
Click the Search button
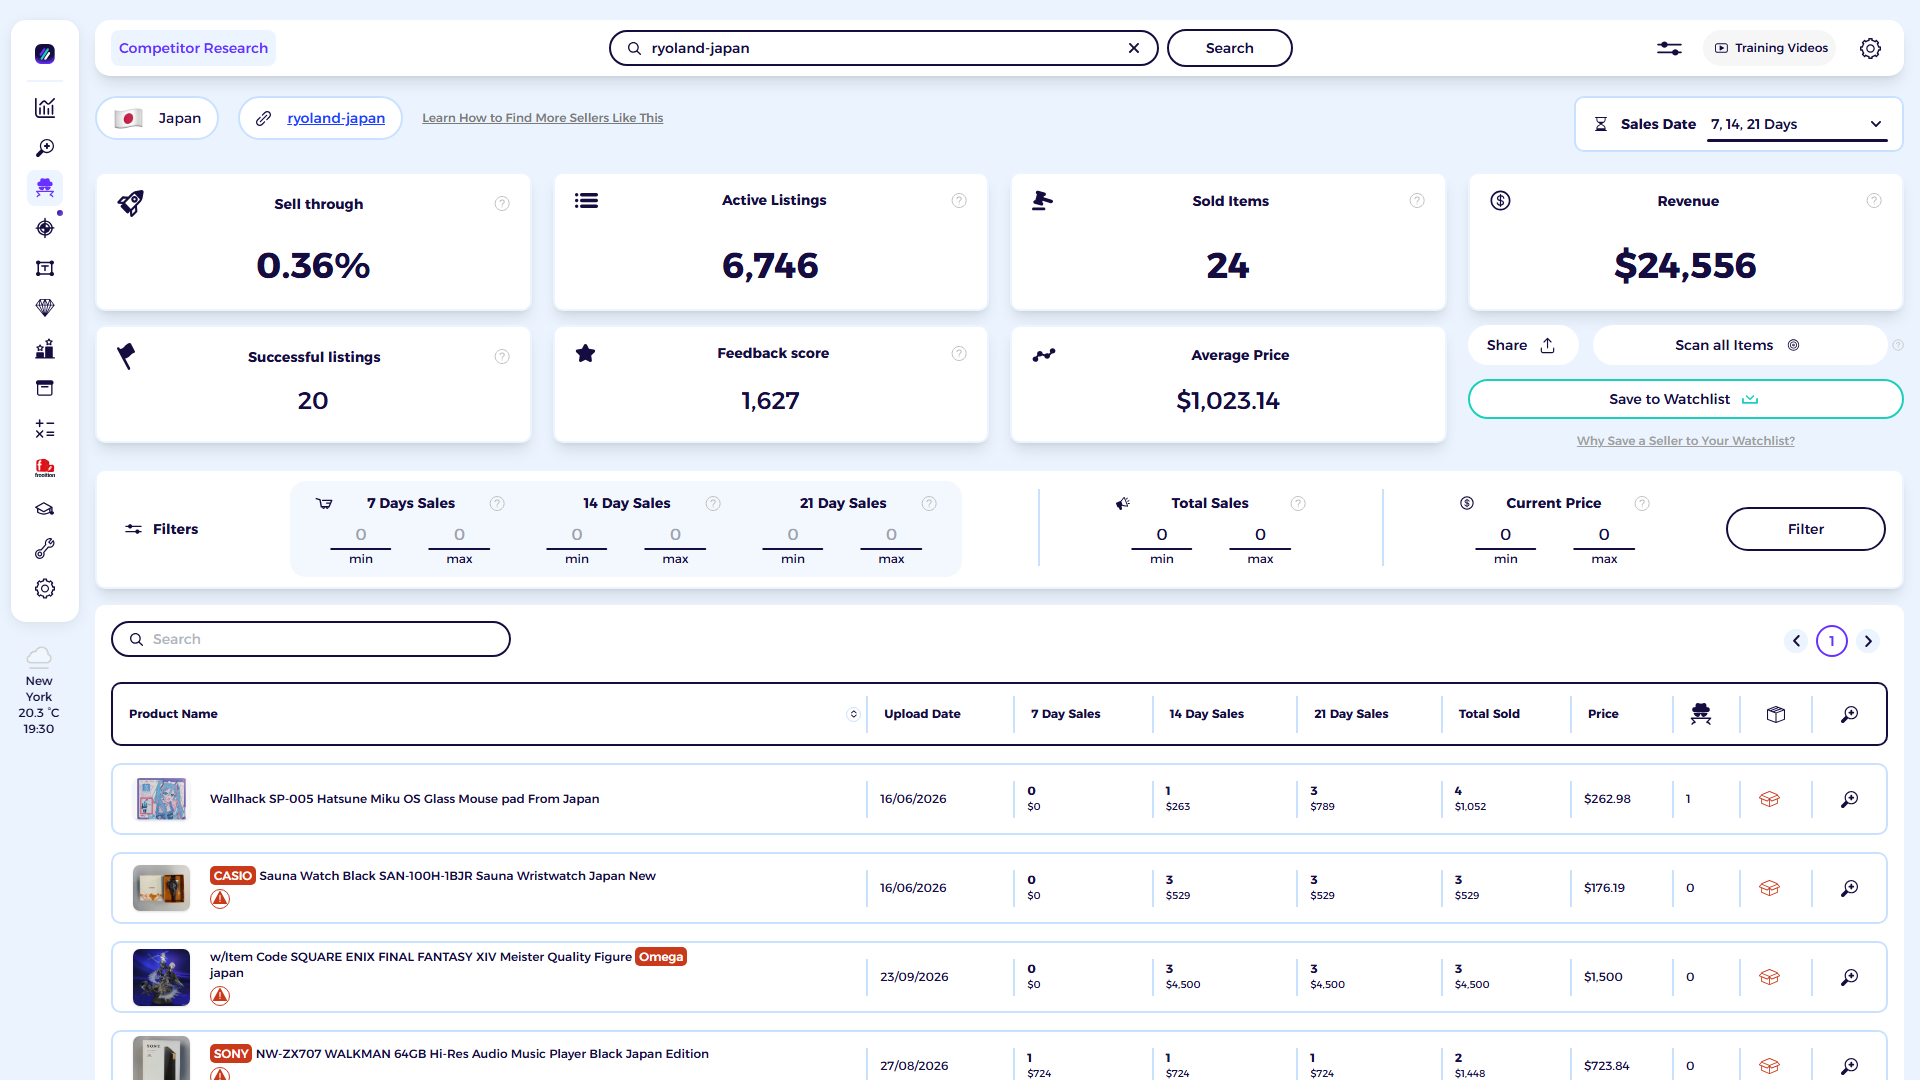[1229, 48]
